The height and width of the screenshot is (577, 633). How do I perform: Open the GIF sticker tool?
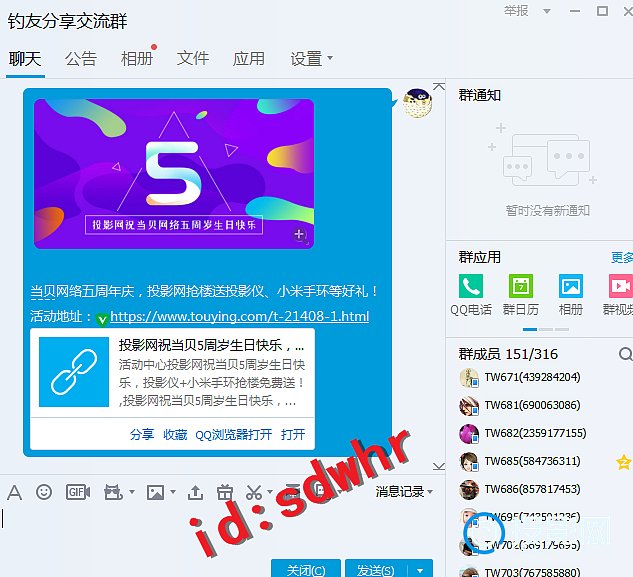click(78, 492)
